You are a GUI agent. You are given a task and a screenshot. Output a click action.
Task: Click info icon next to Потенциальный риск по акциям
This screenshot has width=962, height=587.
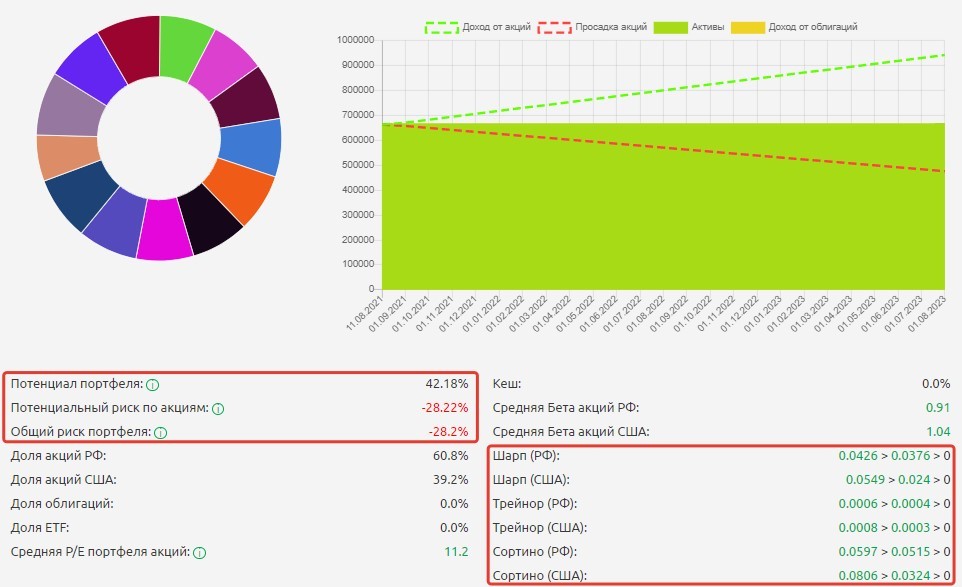pyautogui.click(x=218, y=408)
